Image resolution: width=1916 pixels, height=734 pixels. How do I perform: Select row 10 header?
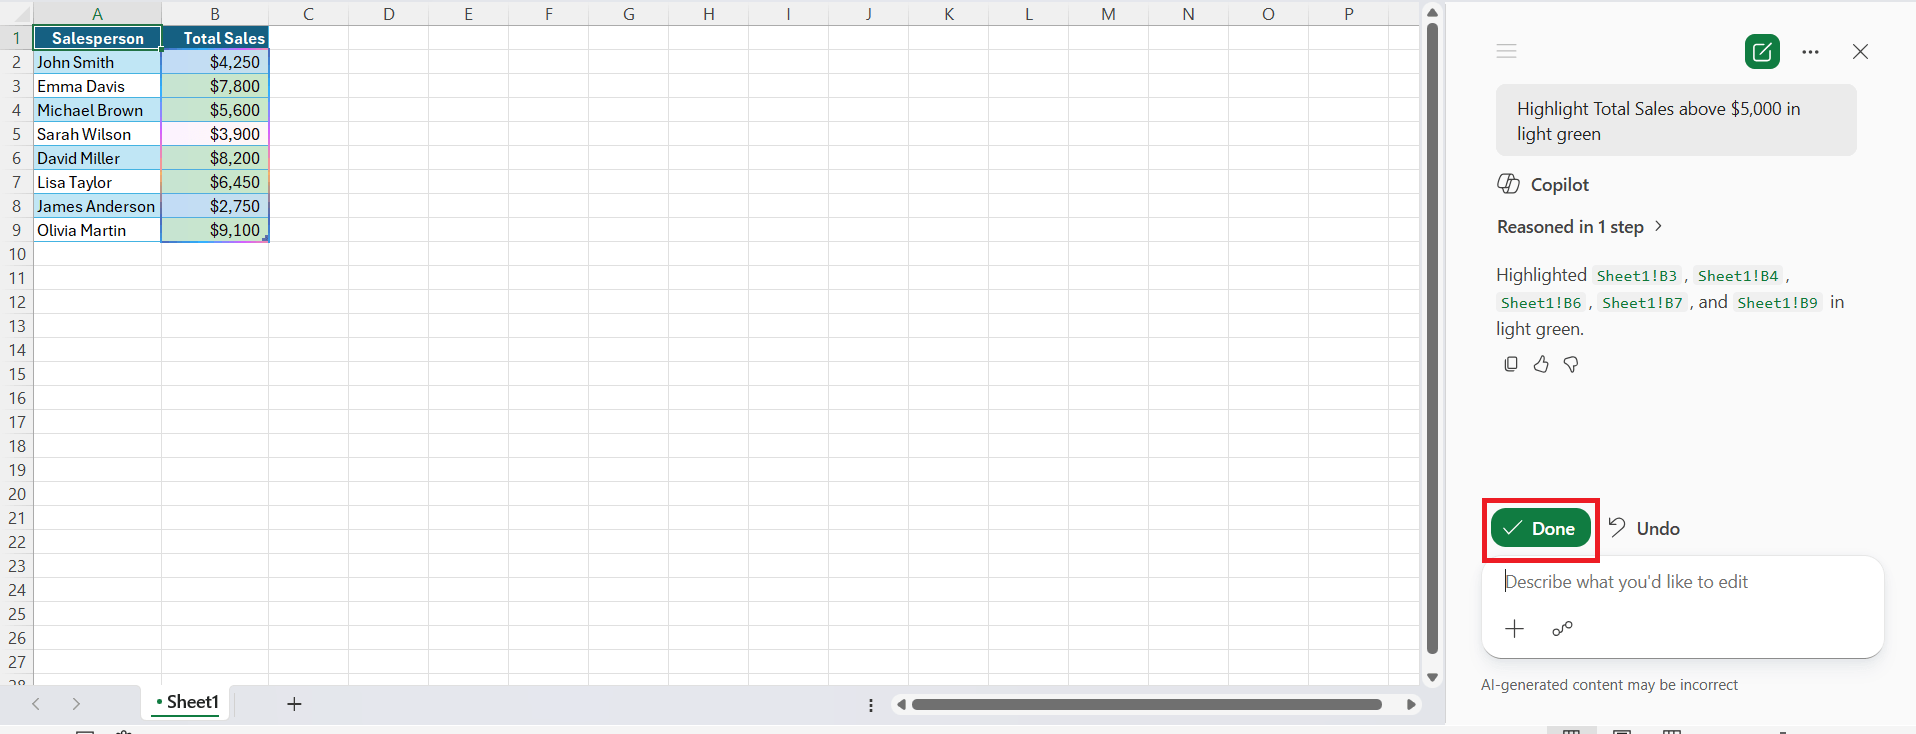click(16, 254)
